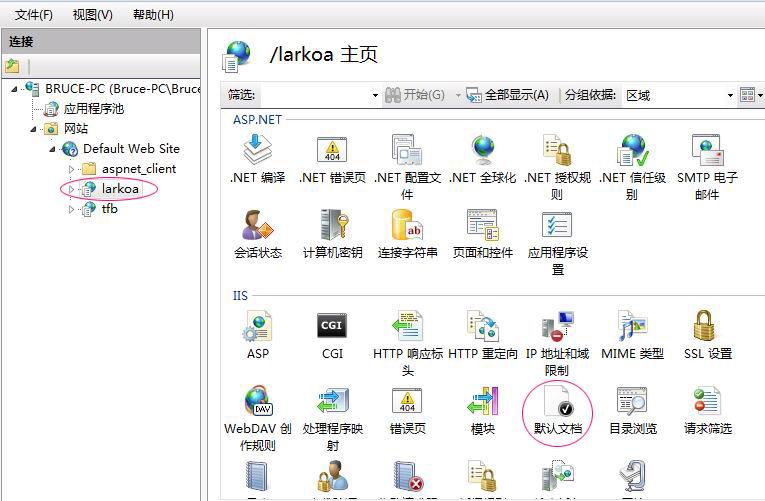Collapse the 网站 tree node
The height and width of the screenshot is (501, 765).
pyautogui.click(x=33, y=129)
